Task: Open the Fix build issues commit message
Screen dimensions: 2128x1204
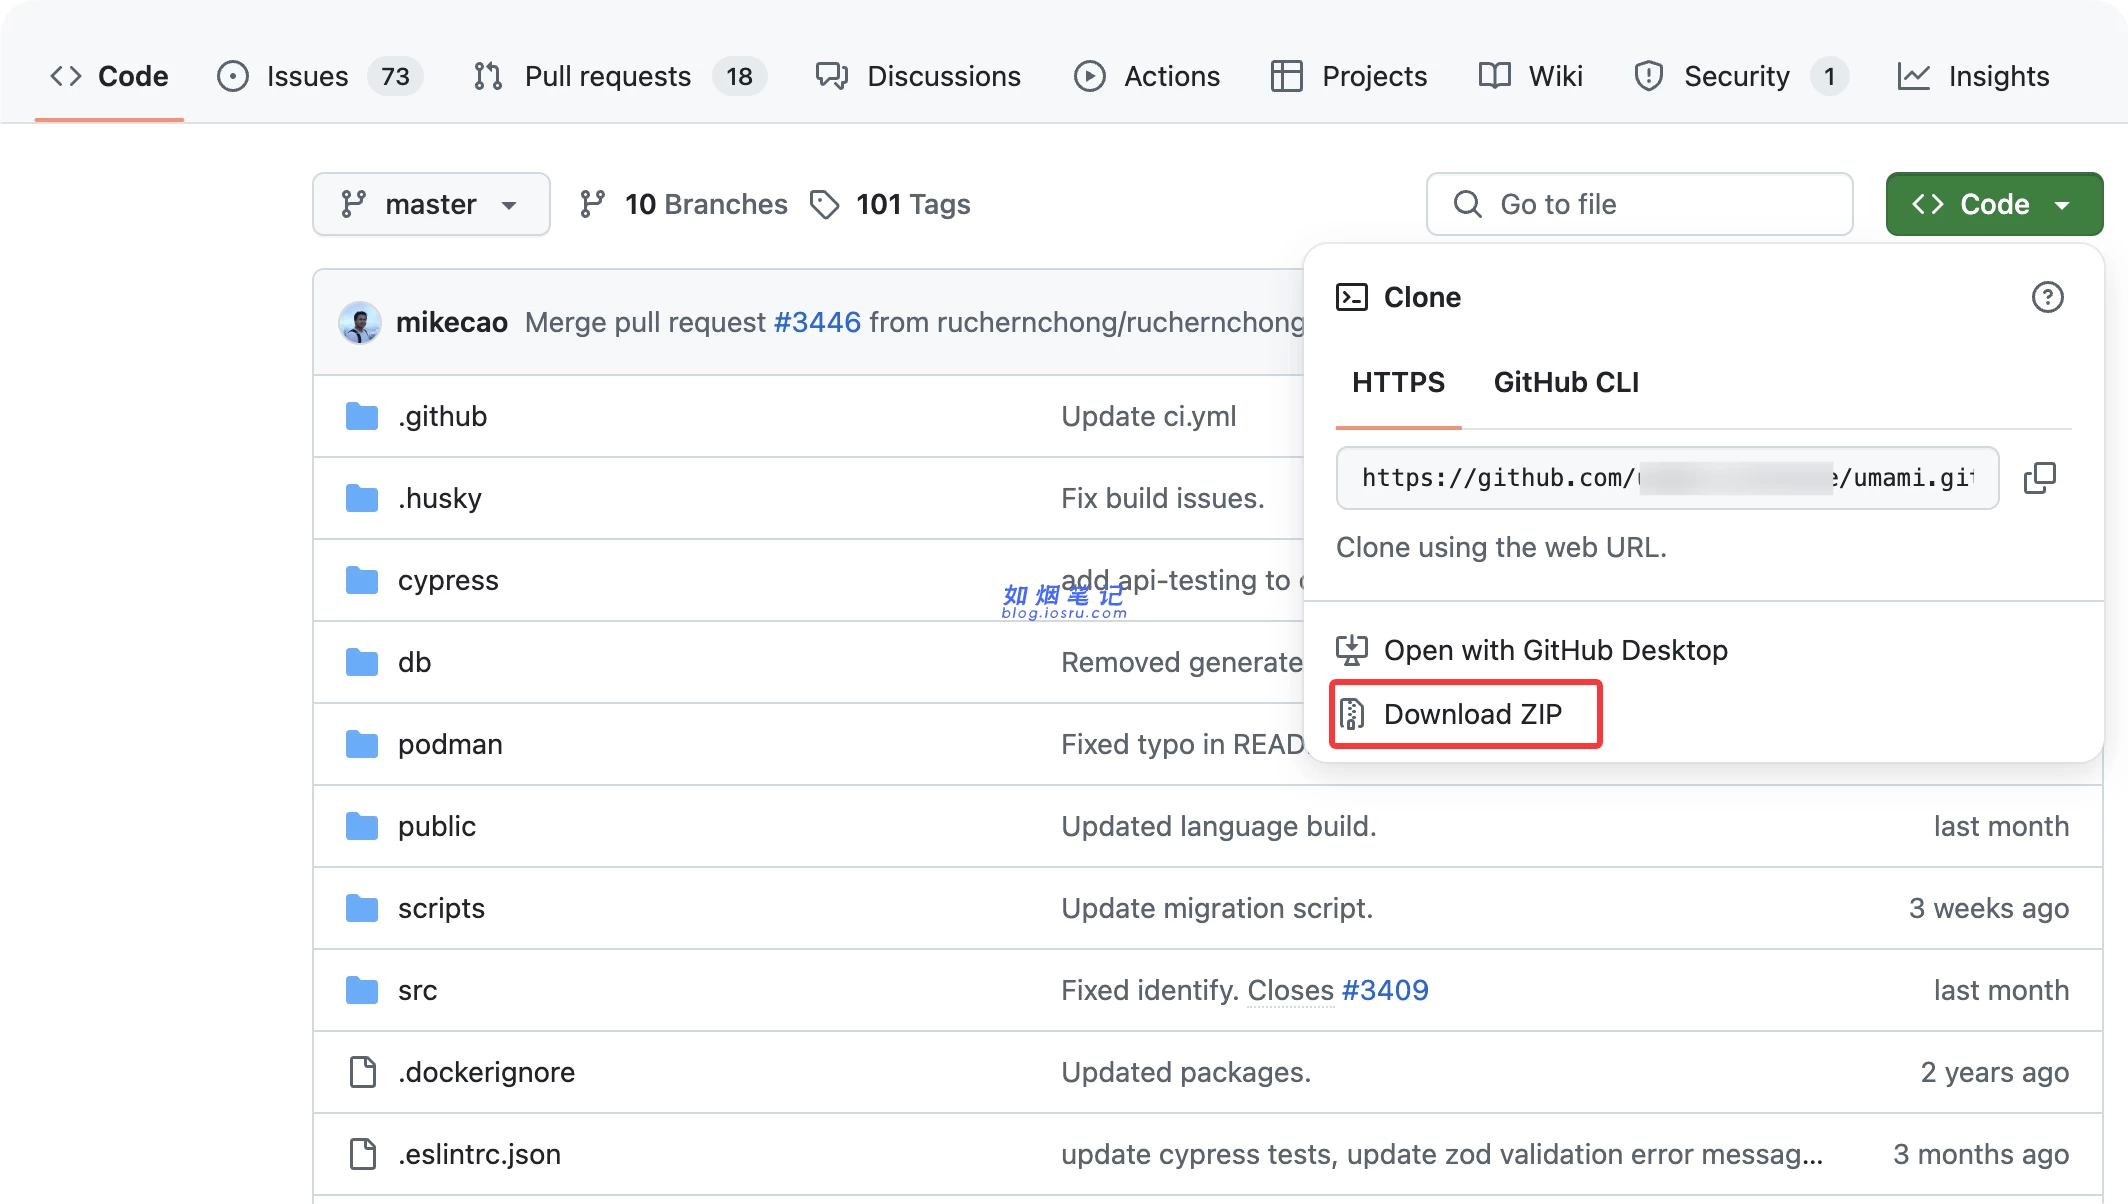Action: (1163, 498)
